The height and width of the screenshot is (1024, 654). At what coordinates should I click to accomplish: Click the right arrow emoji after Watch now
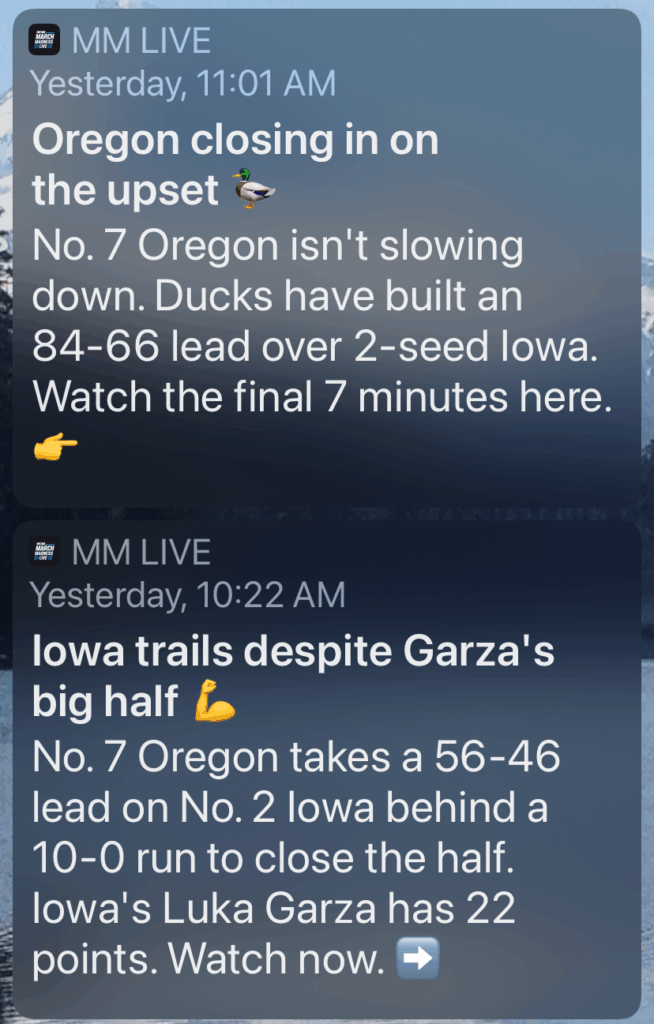417,960
